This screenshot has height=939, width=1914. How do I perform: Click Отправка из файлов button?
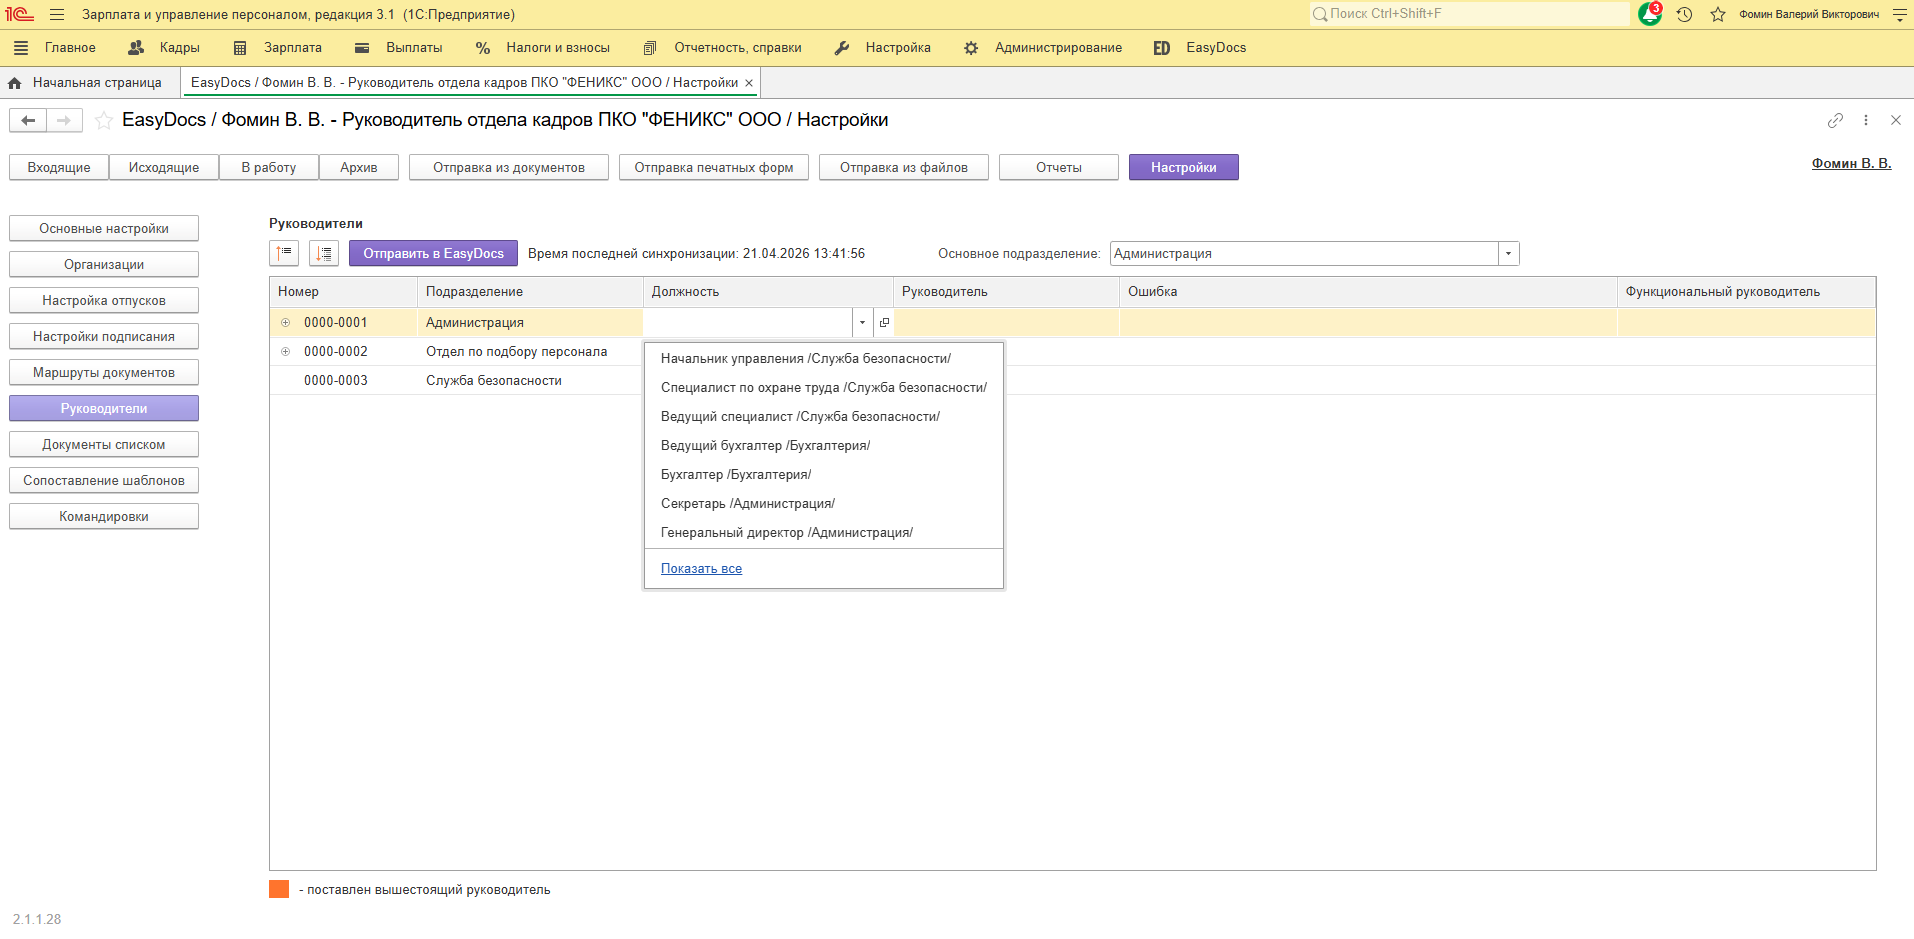click(x=904, y=168)
